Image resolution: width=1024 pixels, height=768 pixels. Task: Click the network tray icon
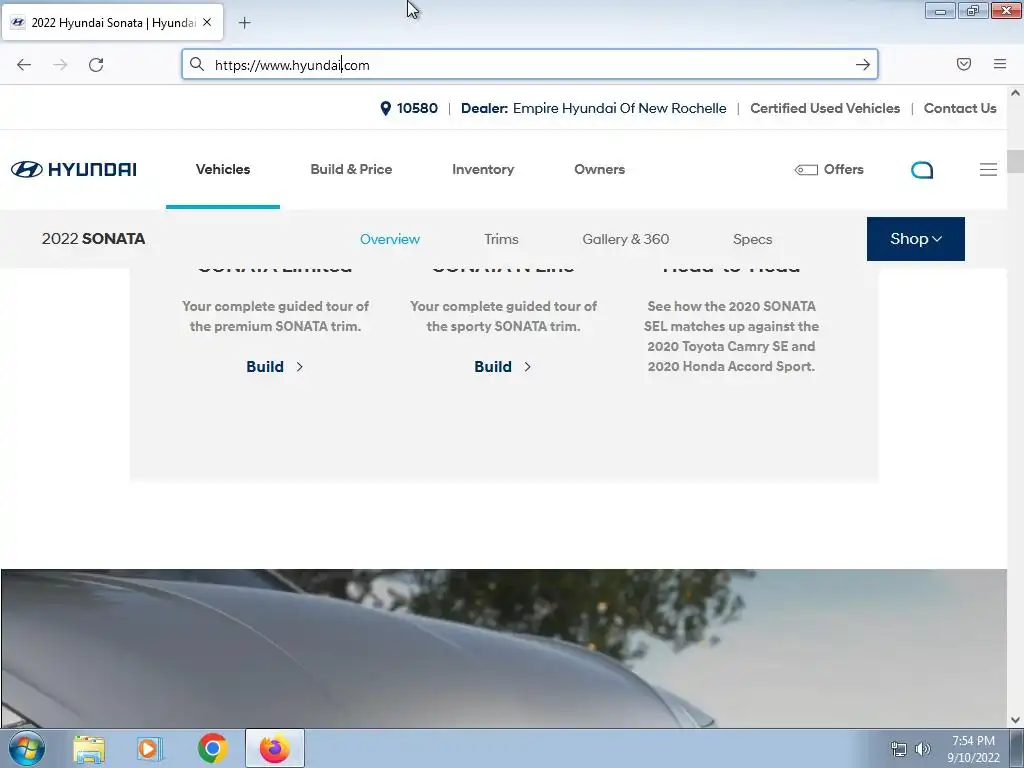pyautogui.click(x=899, y=749)
